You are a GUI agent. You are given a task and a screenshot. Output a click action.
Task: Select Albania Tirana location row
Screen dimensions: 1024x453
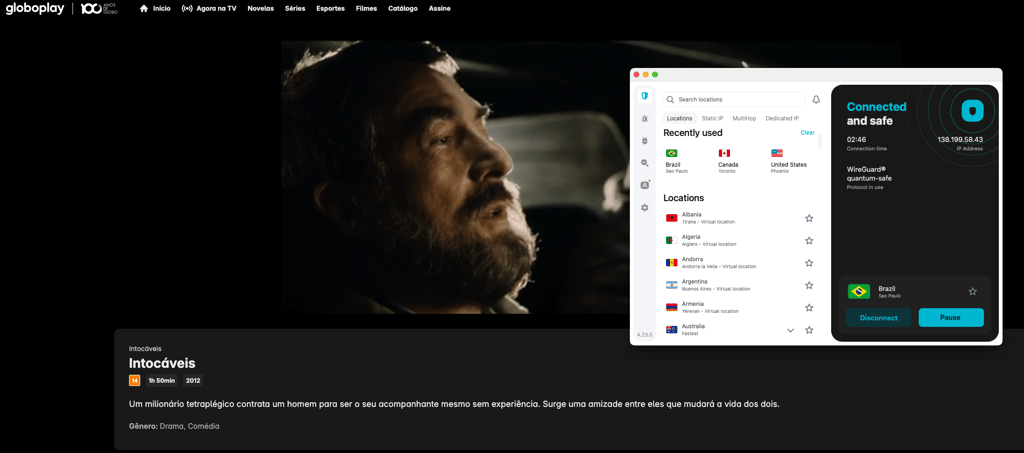click(740, 218)
